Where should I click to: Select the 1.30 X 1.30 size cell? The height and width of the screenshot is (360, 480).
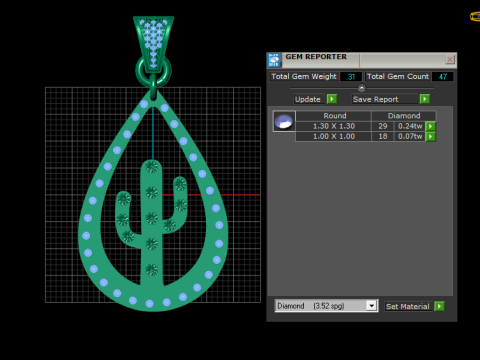click(334, 126)
